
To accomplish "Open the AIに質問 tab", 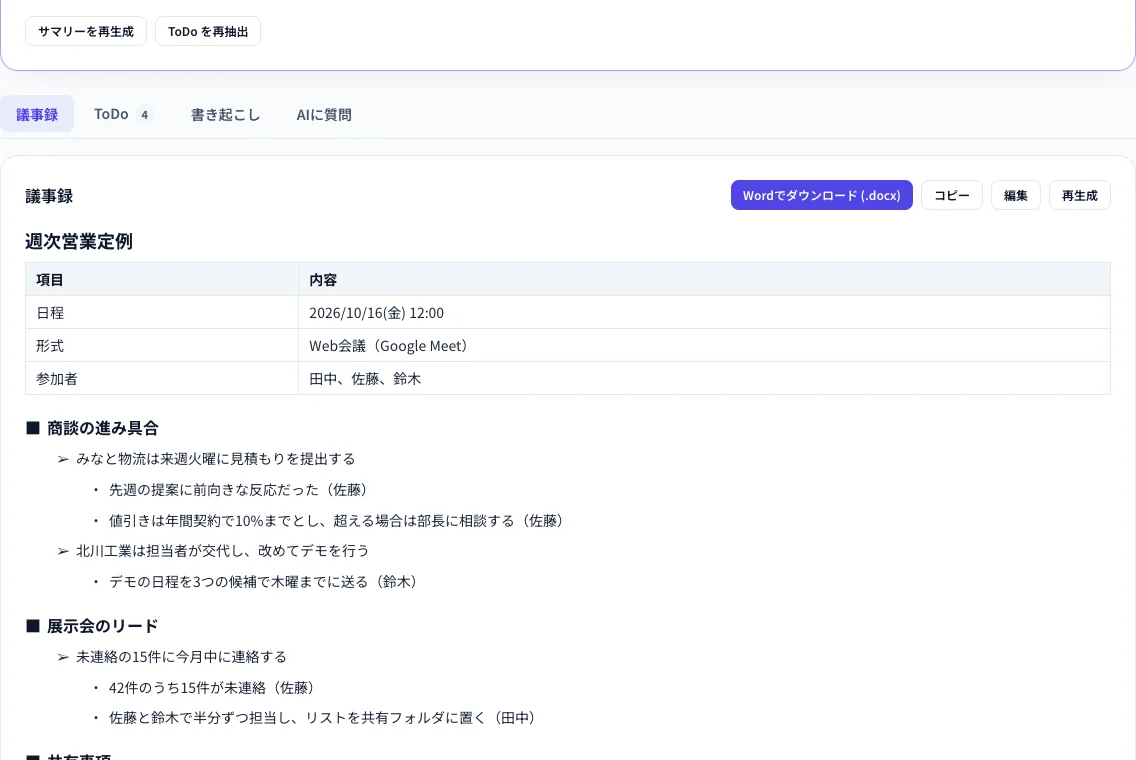I will pyautogui.click(x=324, y=114).
